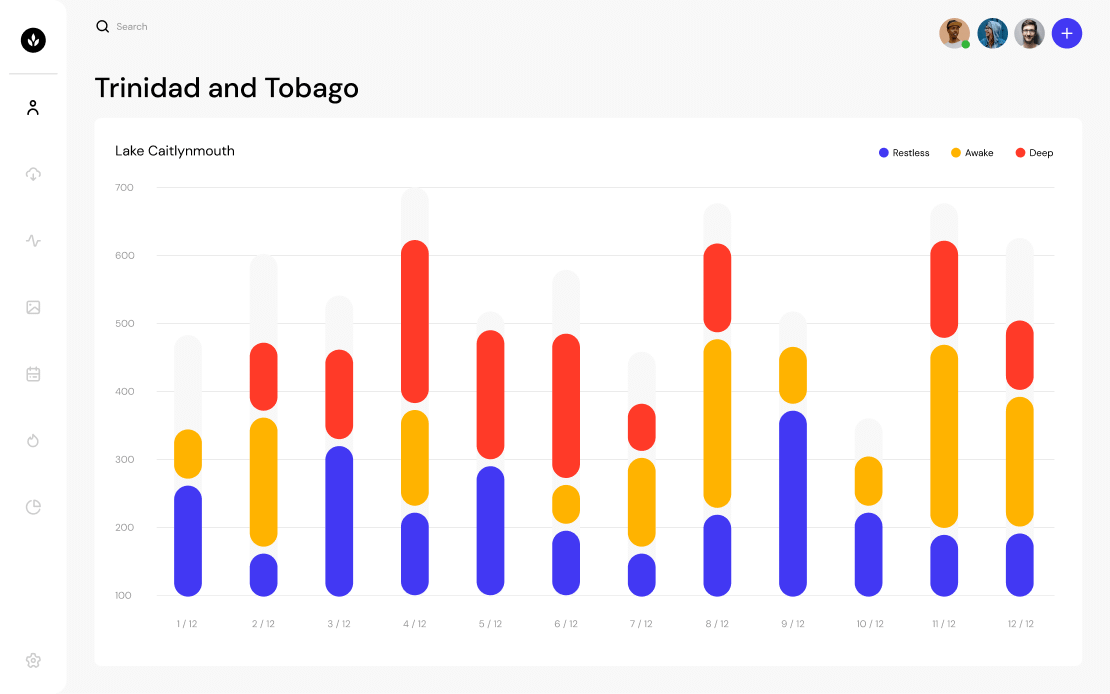Viewport: 1110px width, 694px height.
Task: Open the settings gear icon
Action: (x=33, y=661)
